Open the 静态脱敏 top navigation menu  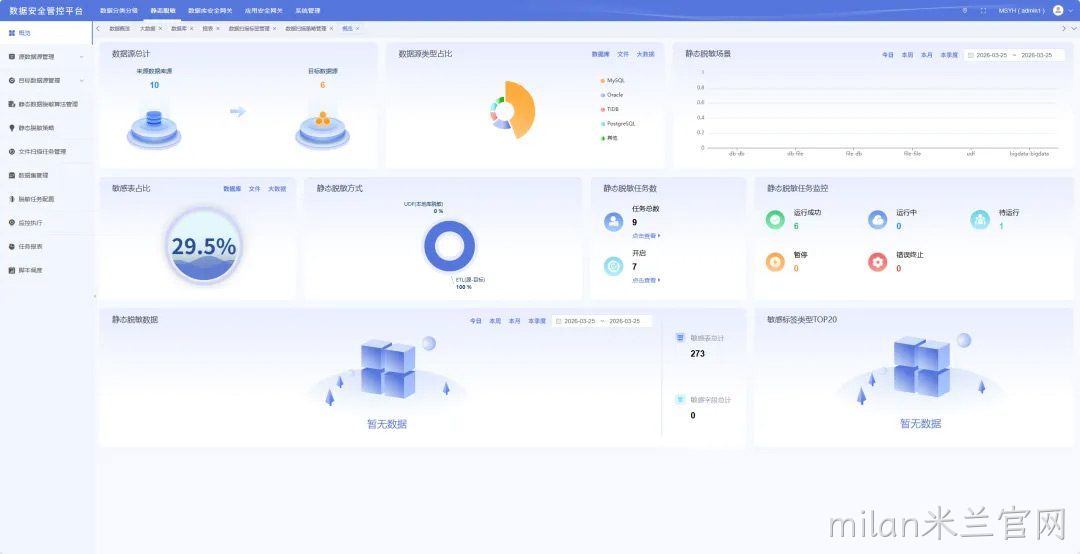click(163, 10)
